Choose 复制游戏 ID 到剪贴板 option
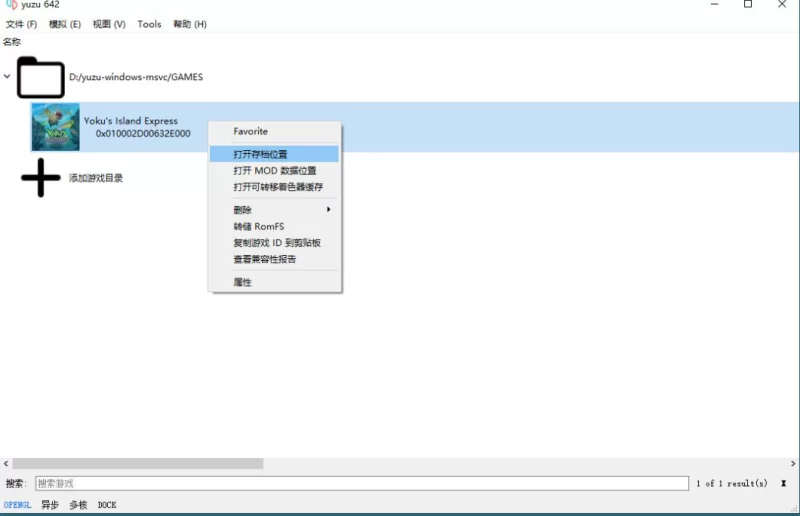Viewport: 800px width, 516px height. (x=277, y=242)
